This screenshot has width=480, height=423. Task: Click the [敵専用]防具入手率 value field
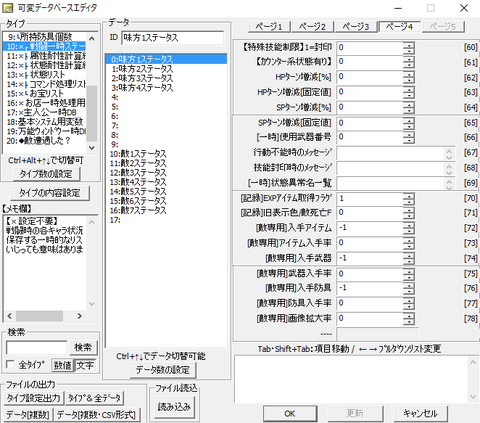coord(370,303)
